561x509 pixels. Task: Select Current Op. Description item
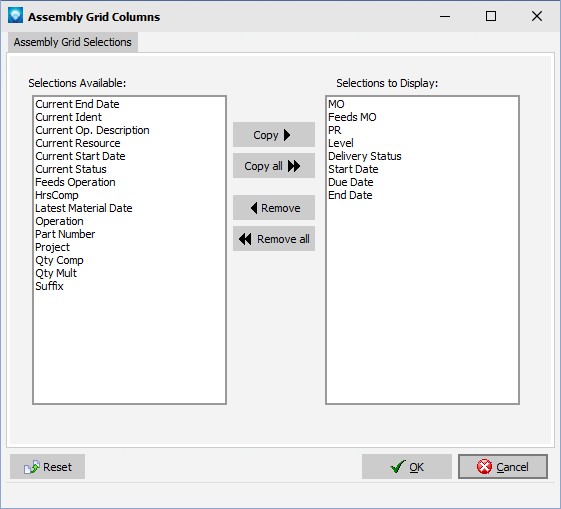[x=92, y=130]
